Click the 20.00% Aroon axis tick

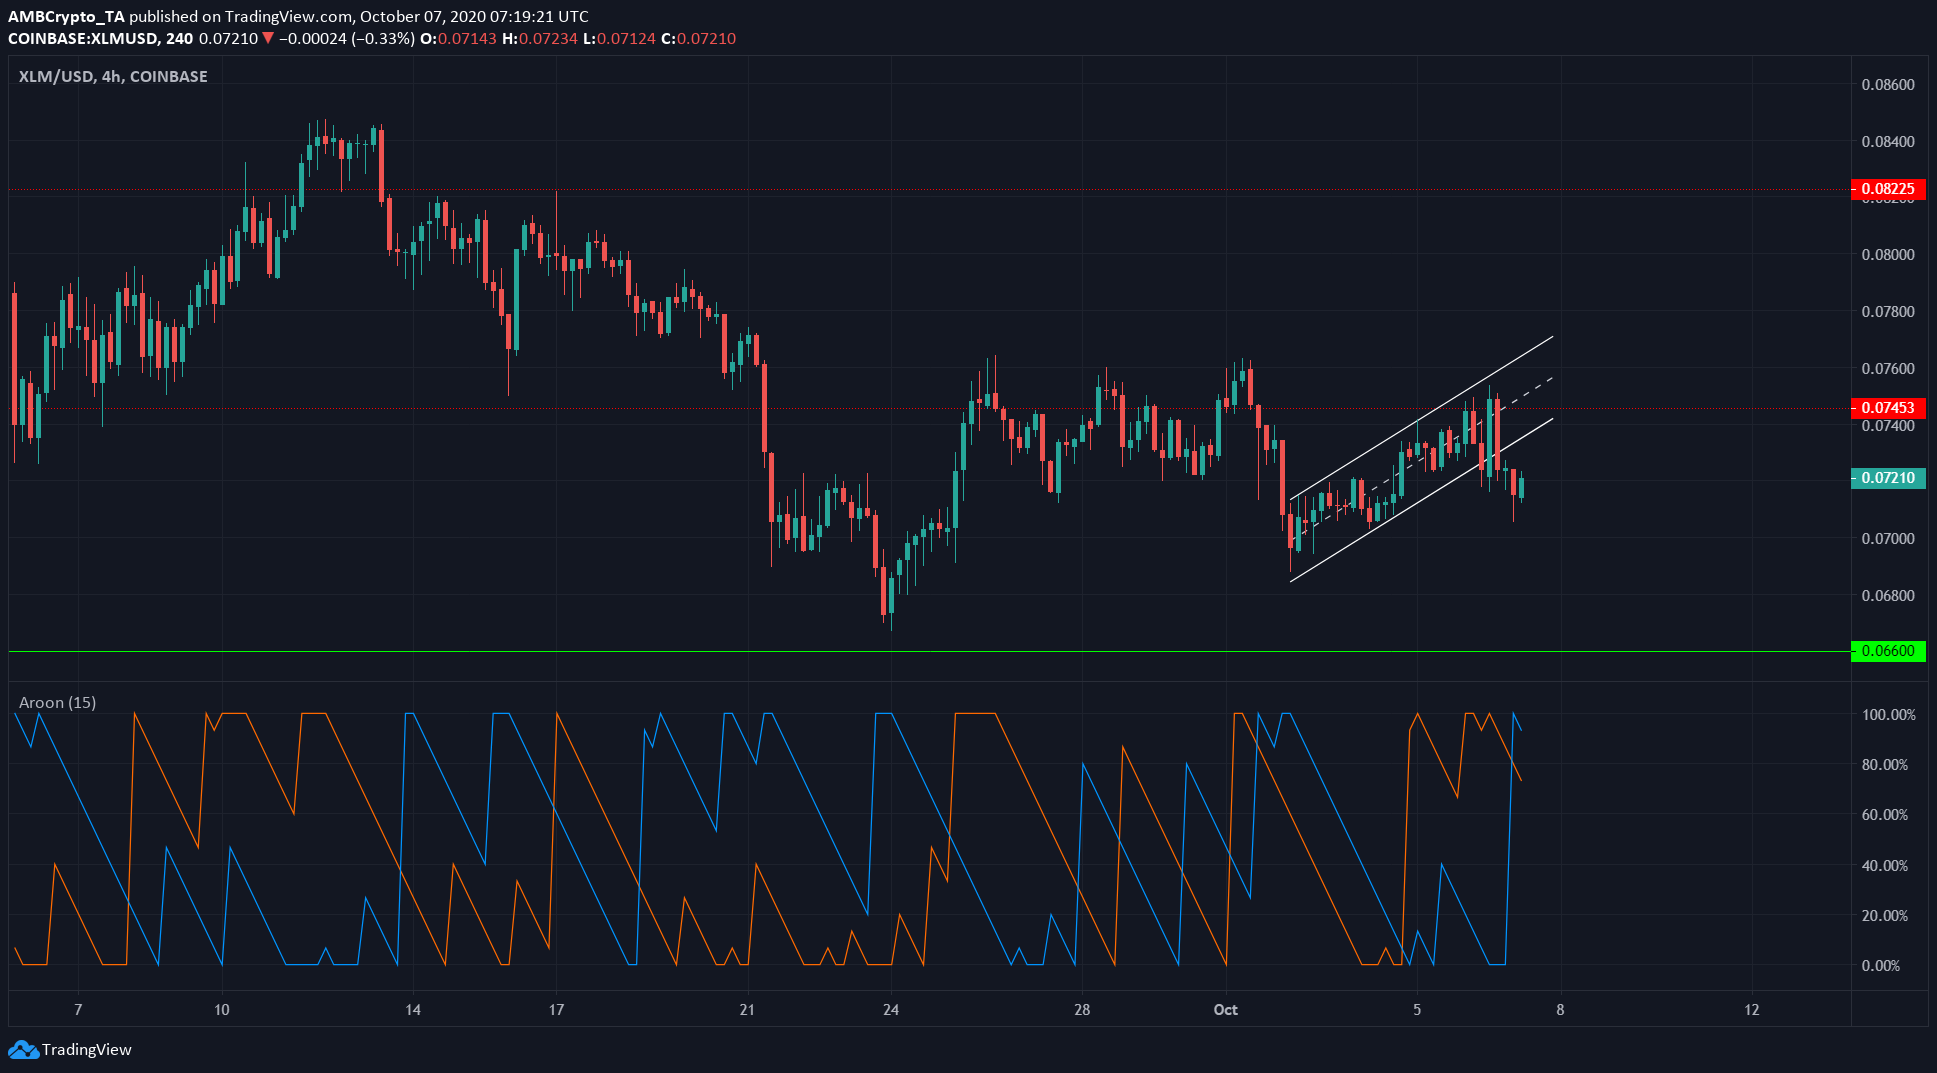click(x=1885, y=915)
